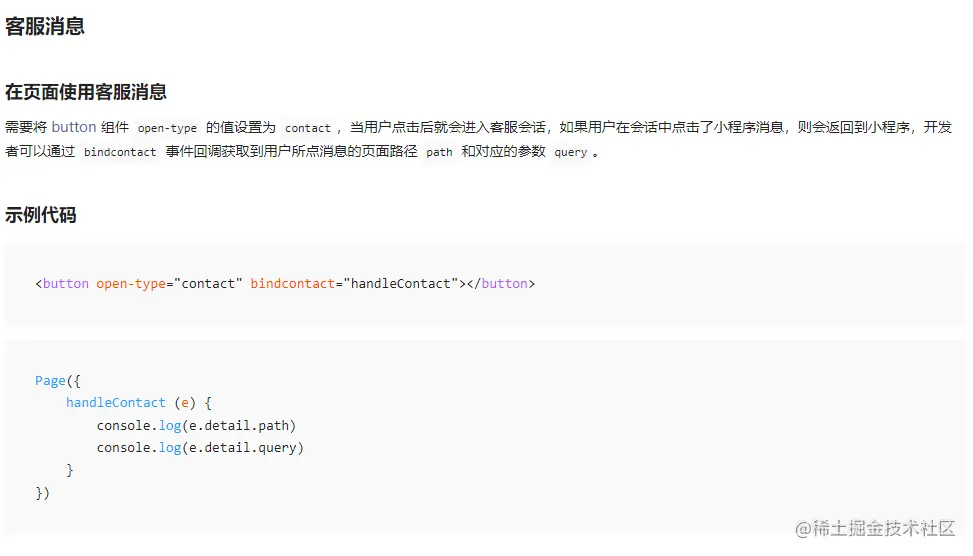Click the 在页面使用客服消息 subheading
973x556 pixels.
(86, 92)
